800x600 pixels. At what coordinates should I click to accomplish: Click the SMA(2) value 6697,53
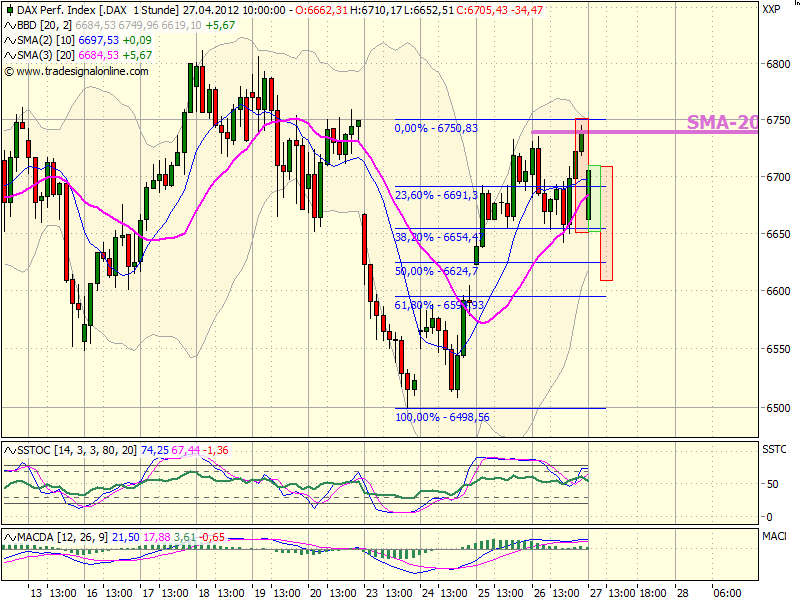[x=98, y=40]
